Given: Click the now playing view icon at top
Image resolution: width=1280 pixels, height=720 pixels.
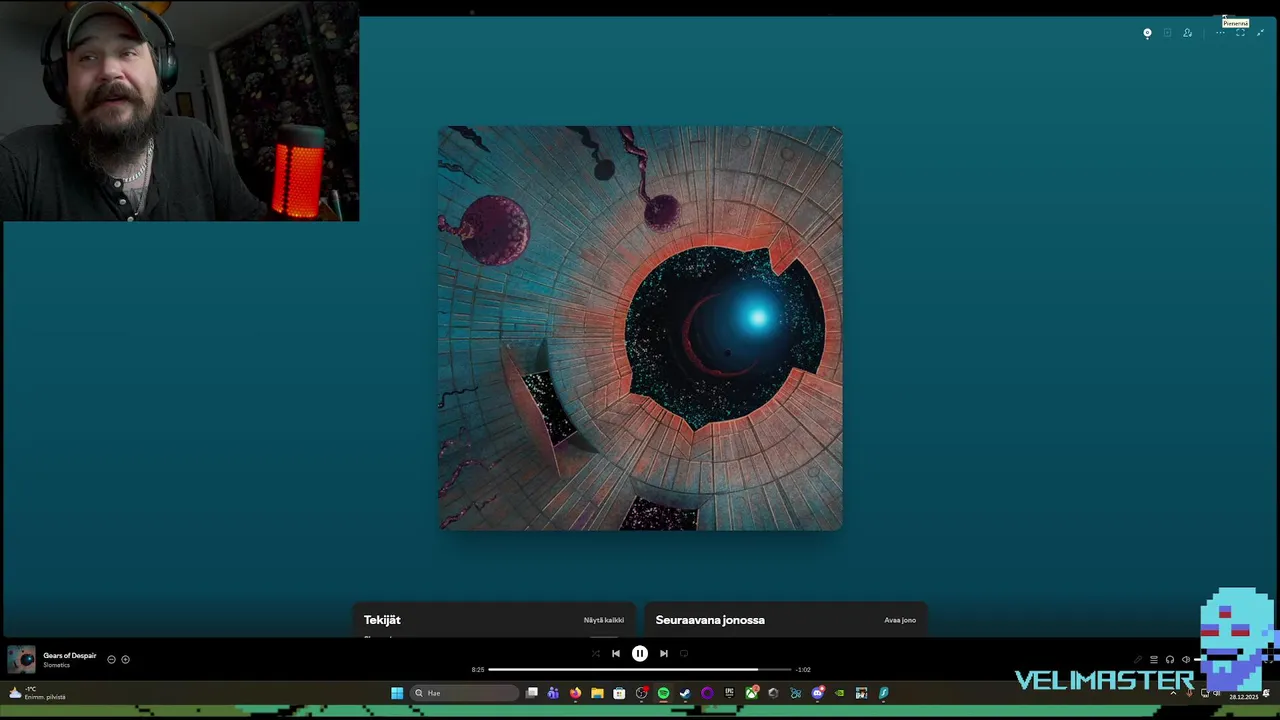Looking at the screenshot, I should coord(1147,33).
